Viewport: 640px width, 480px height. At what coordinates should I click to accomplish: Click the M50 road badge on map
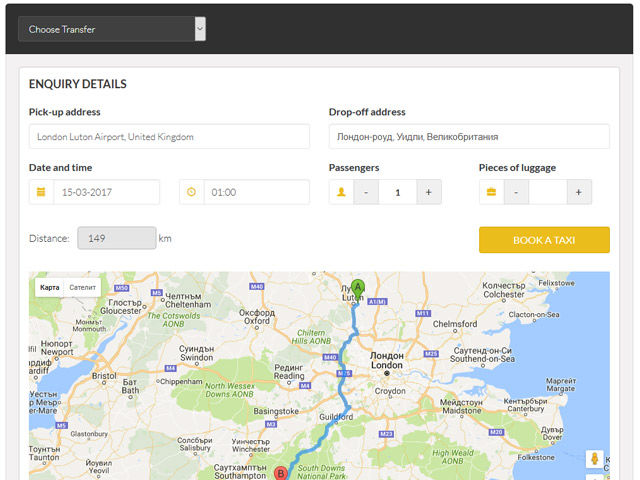click(122, 288)
